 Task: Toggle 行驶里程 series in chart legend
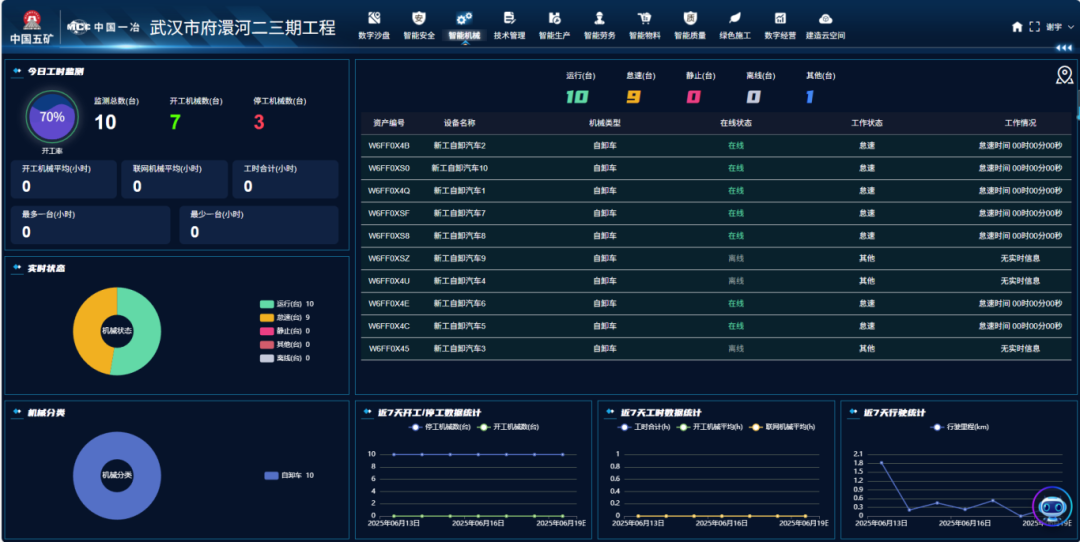click(960, 427)
